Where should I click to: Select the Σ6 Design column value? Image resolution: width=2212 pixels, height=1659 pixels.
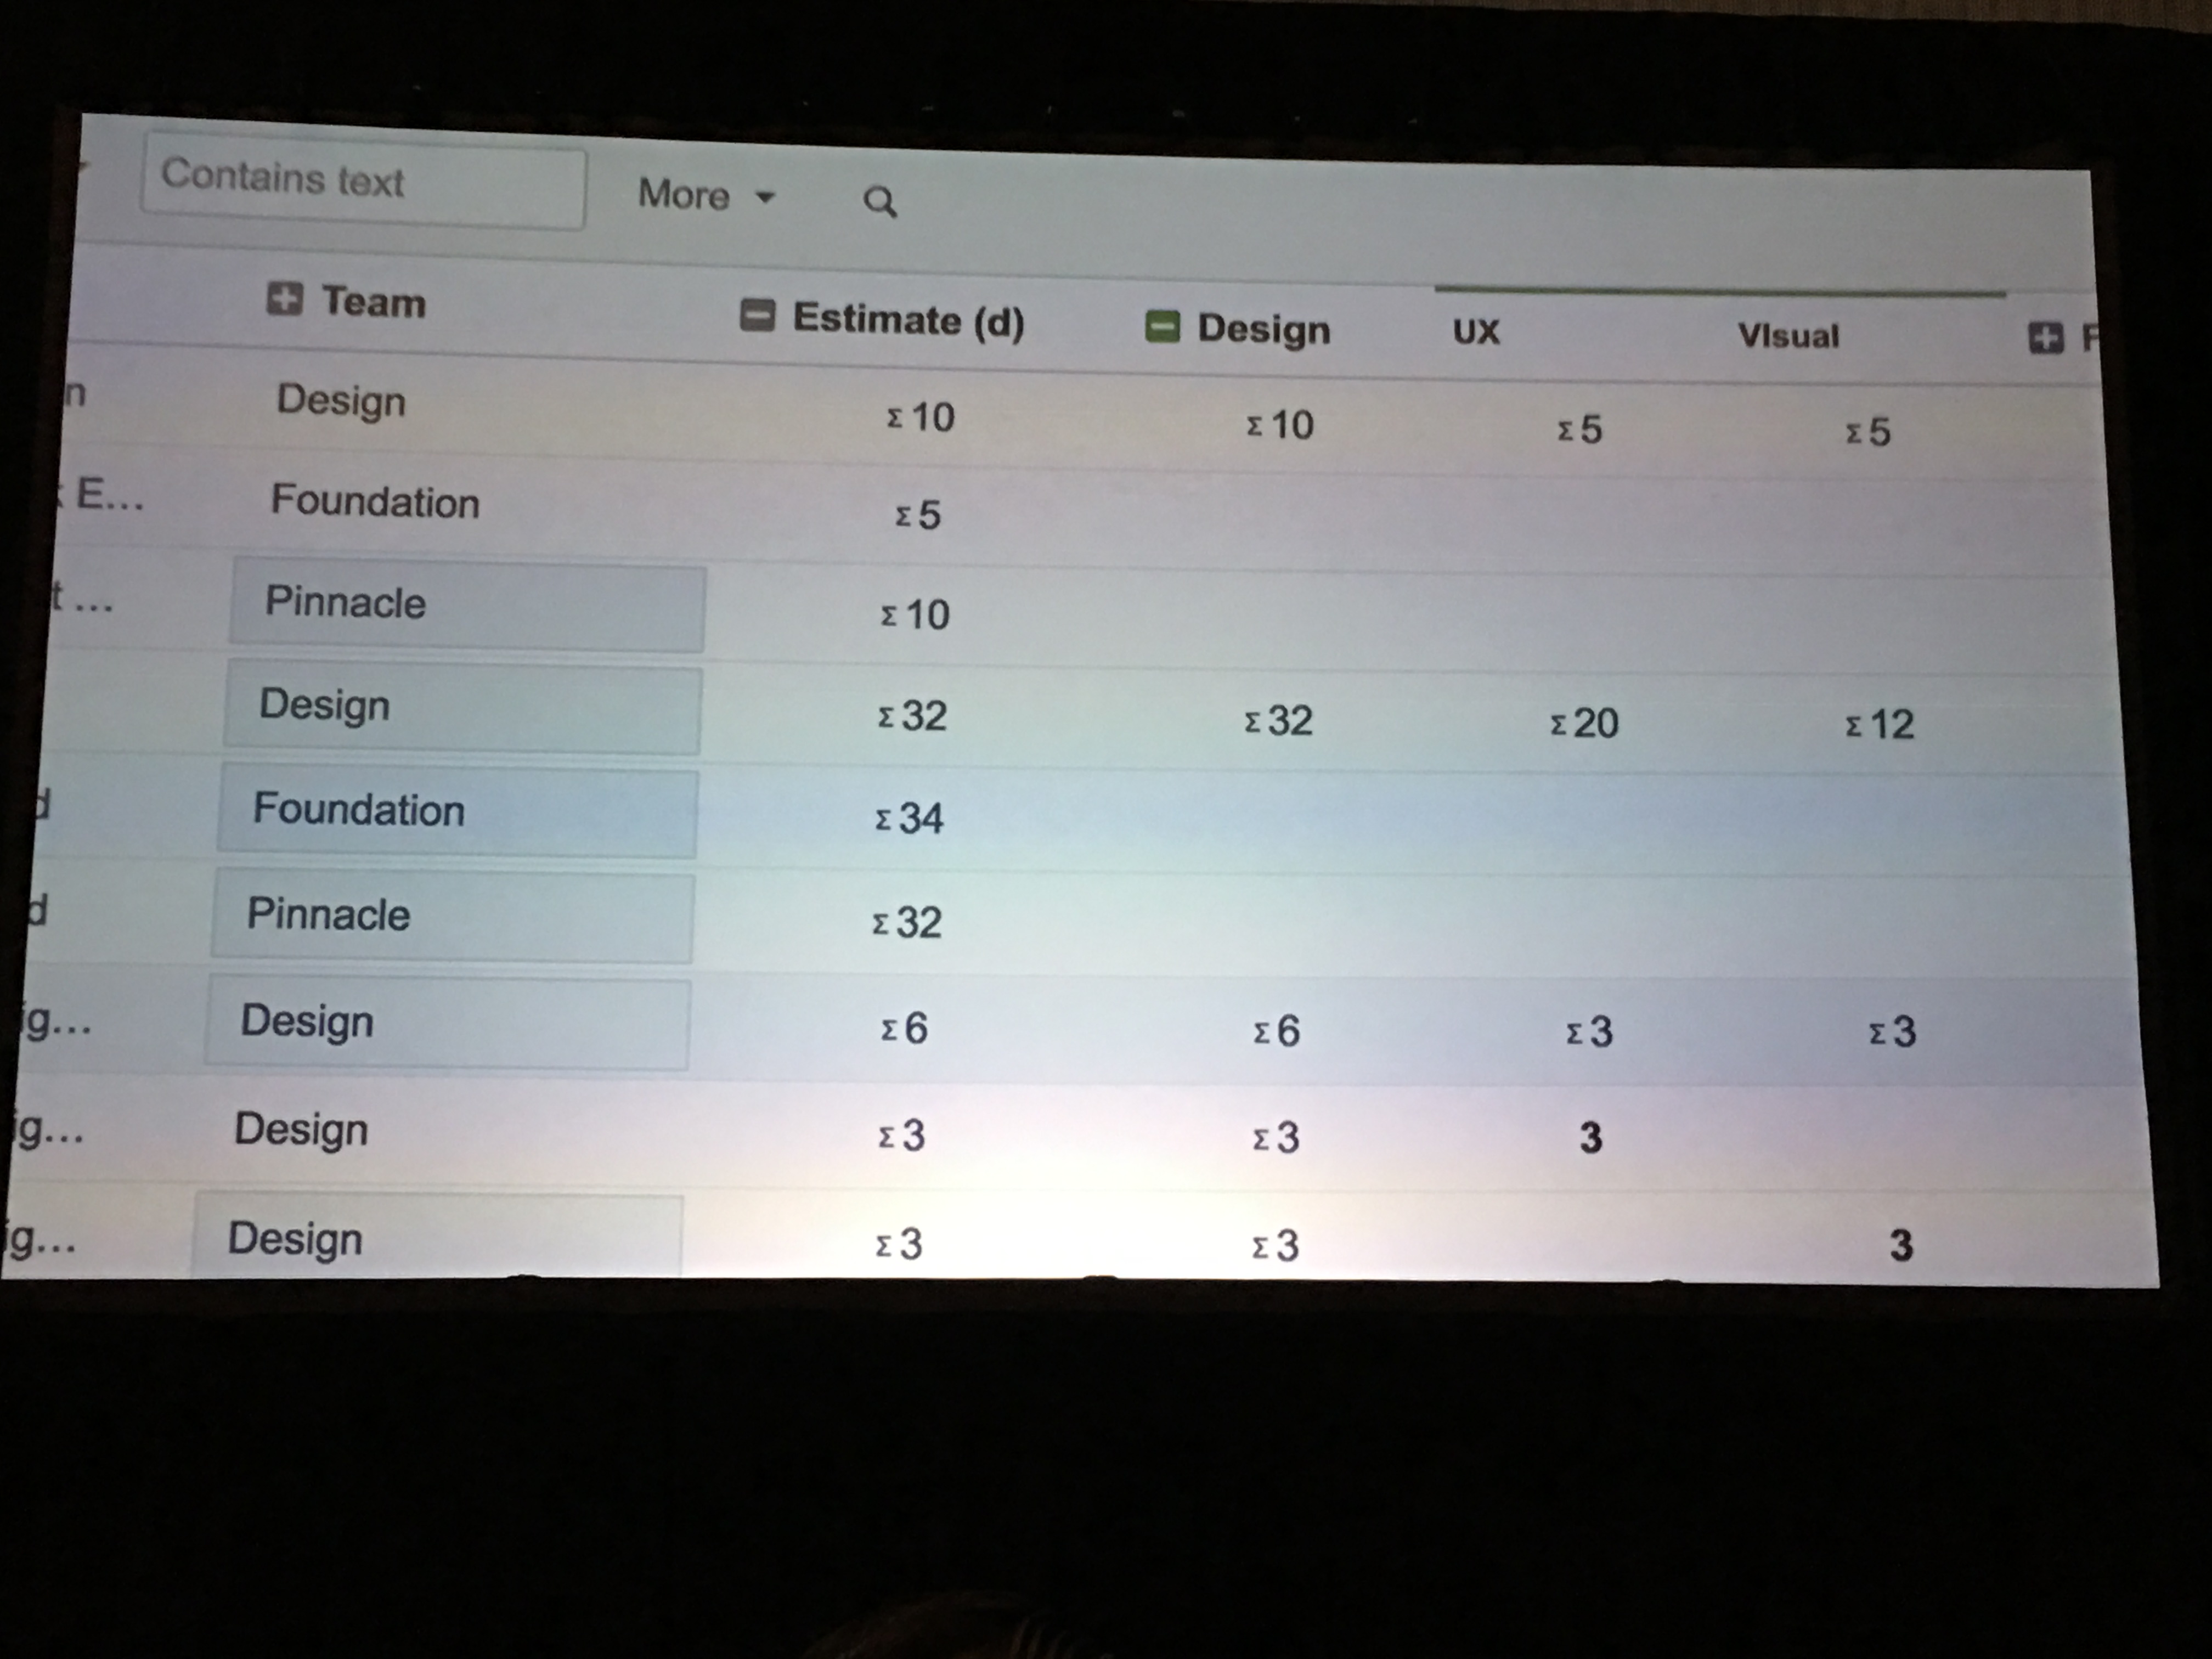point(1276,1031)
